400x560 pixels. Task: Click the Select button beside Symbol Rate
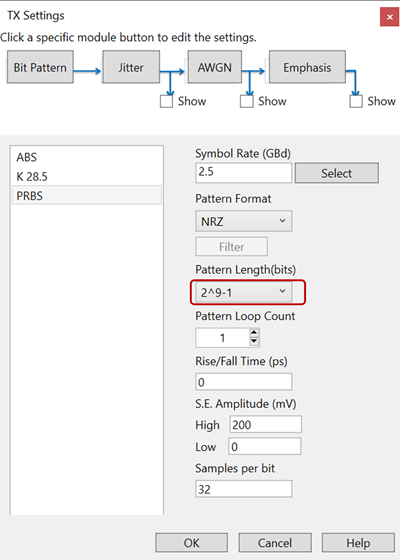336,173
